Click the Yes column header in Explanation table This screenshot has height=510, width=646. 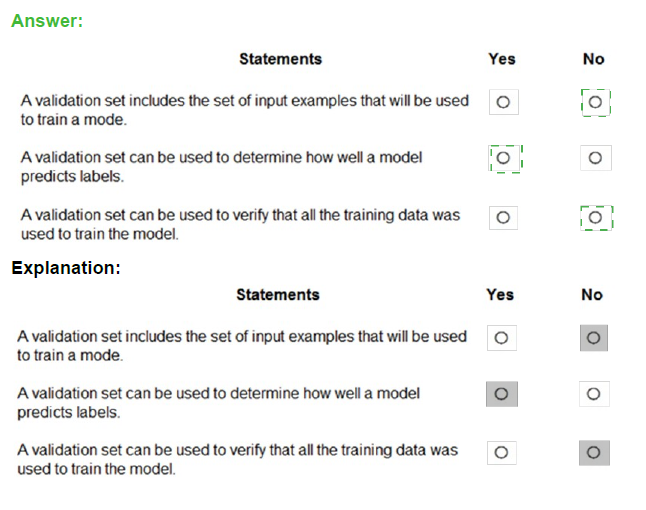coord(500,295)
